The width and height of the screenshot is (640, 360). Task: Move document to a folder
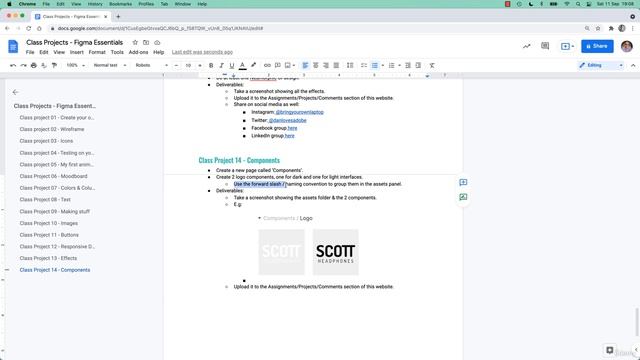click(146, 42)
